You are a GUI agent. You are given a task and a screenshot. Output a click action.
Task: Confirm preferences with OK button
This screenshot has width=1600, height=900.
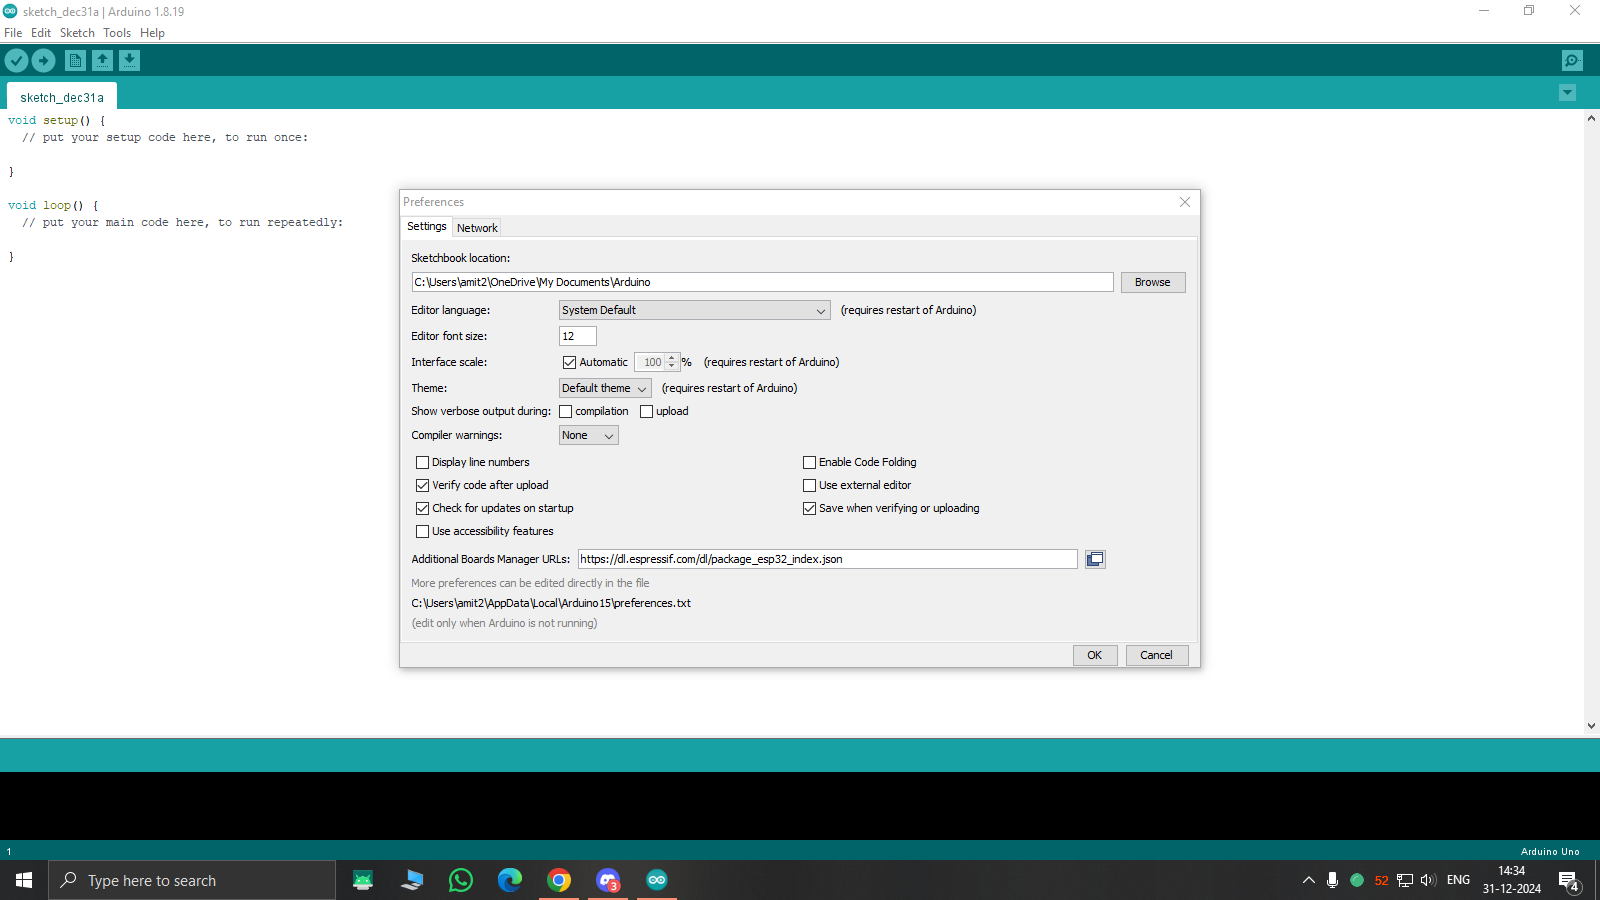[1095, 655]
